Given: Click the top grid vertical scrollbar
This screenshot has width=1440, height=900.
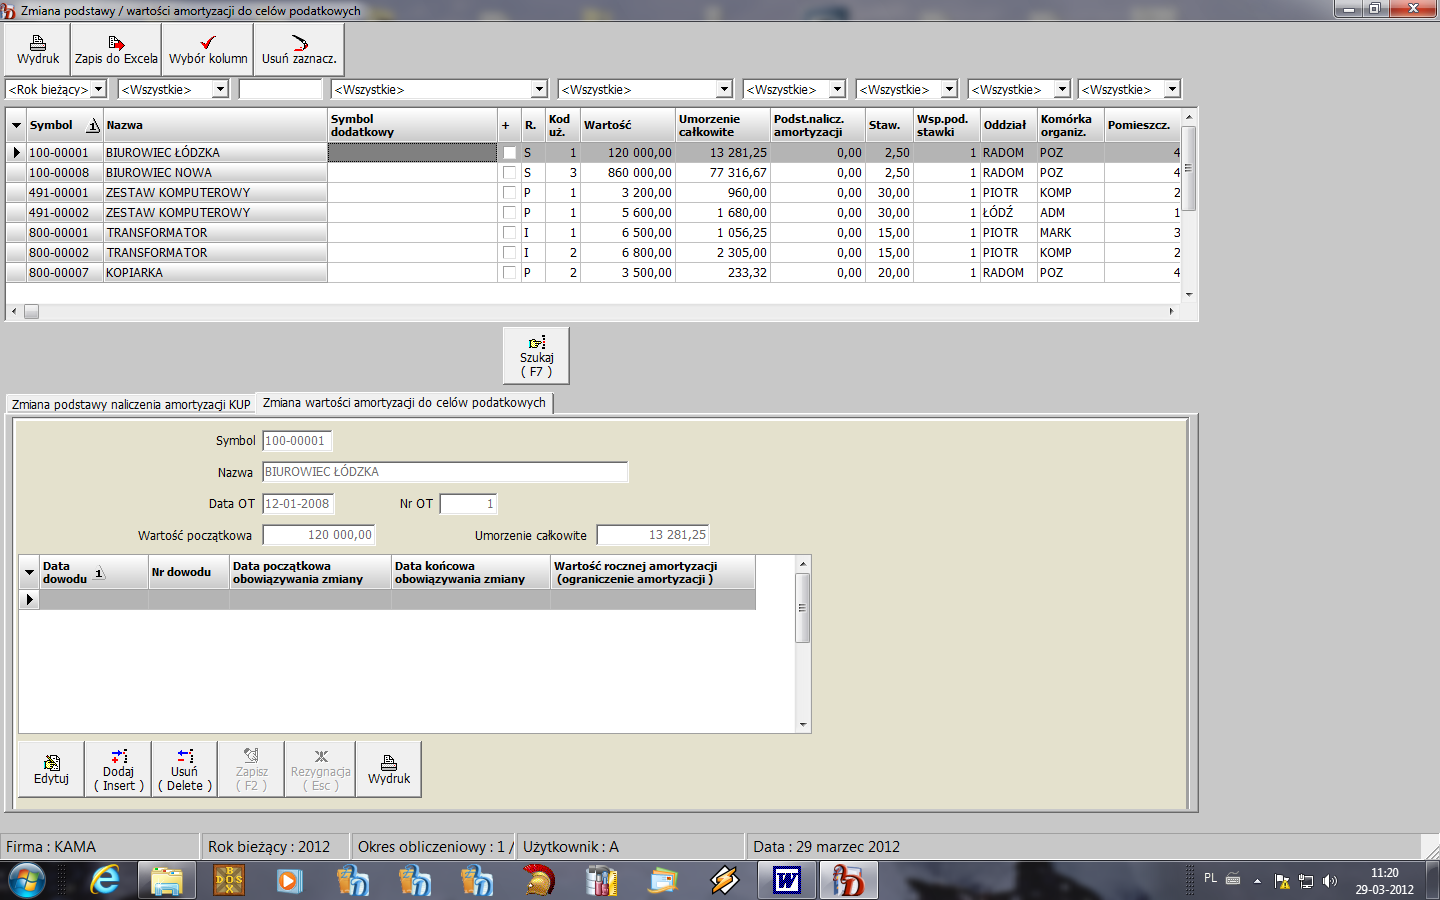Looking at the screenshot, I should [x=1189, y=168].
